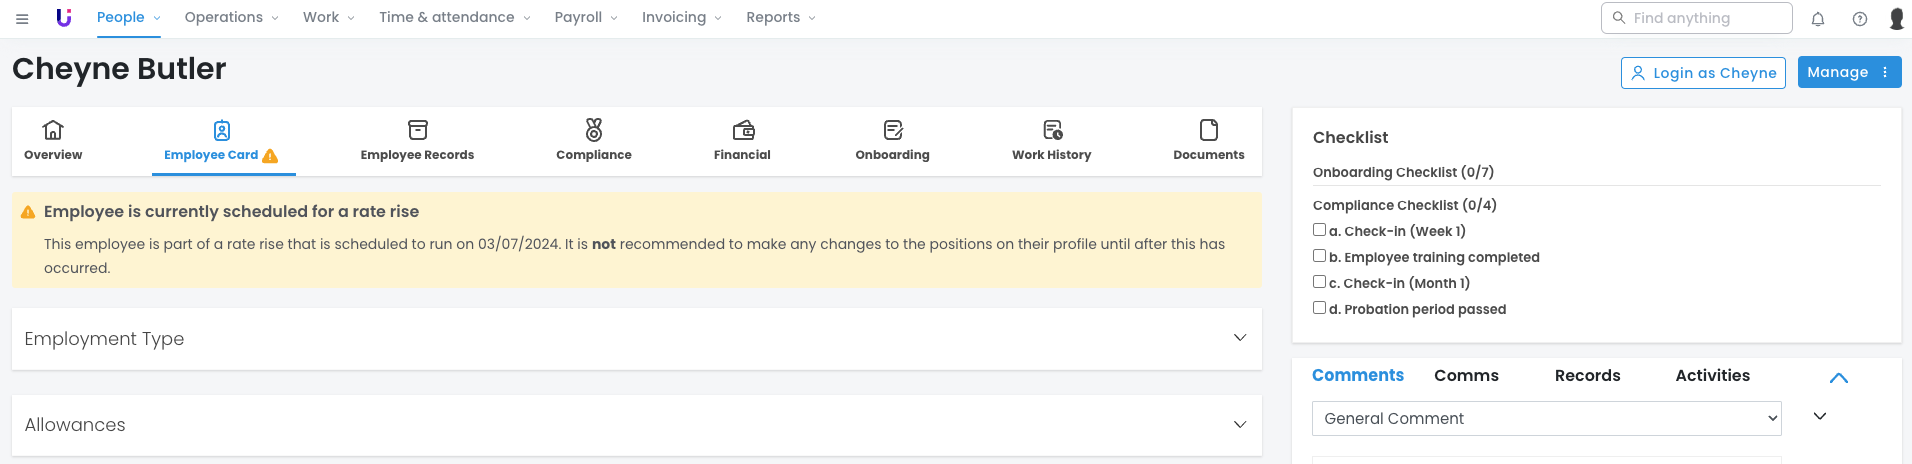Open the help question mark icon
The width and height of the screenshot is (1912, 464).
[1859, 18]
